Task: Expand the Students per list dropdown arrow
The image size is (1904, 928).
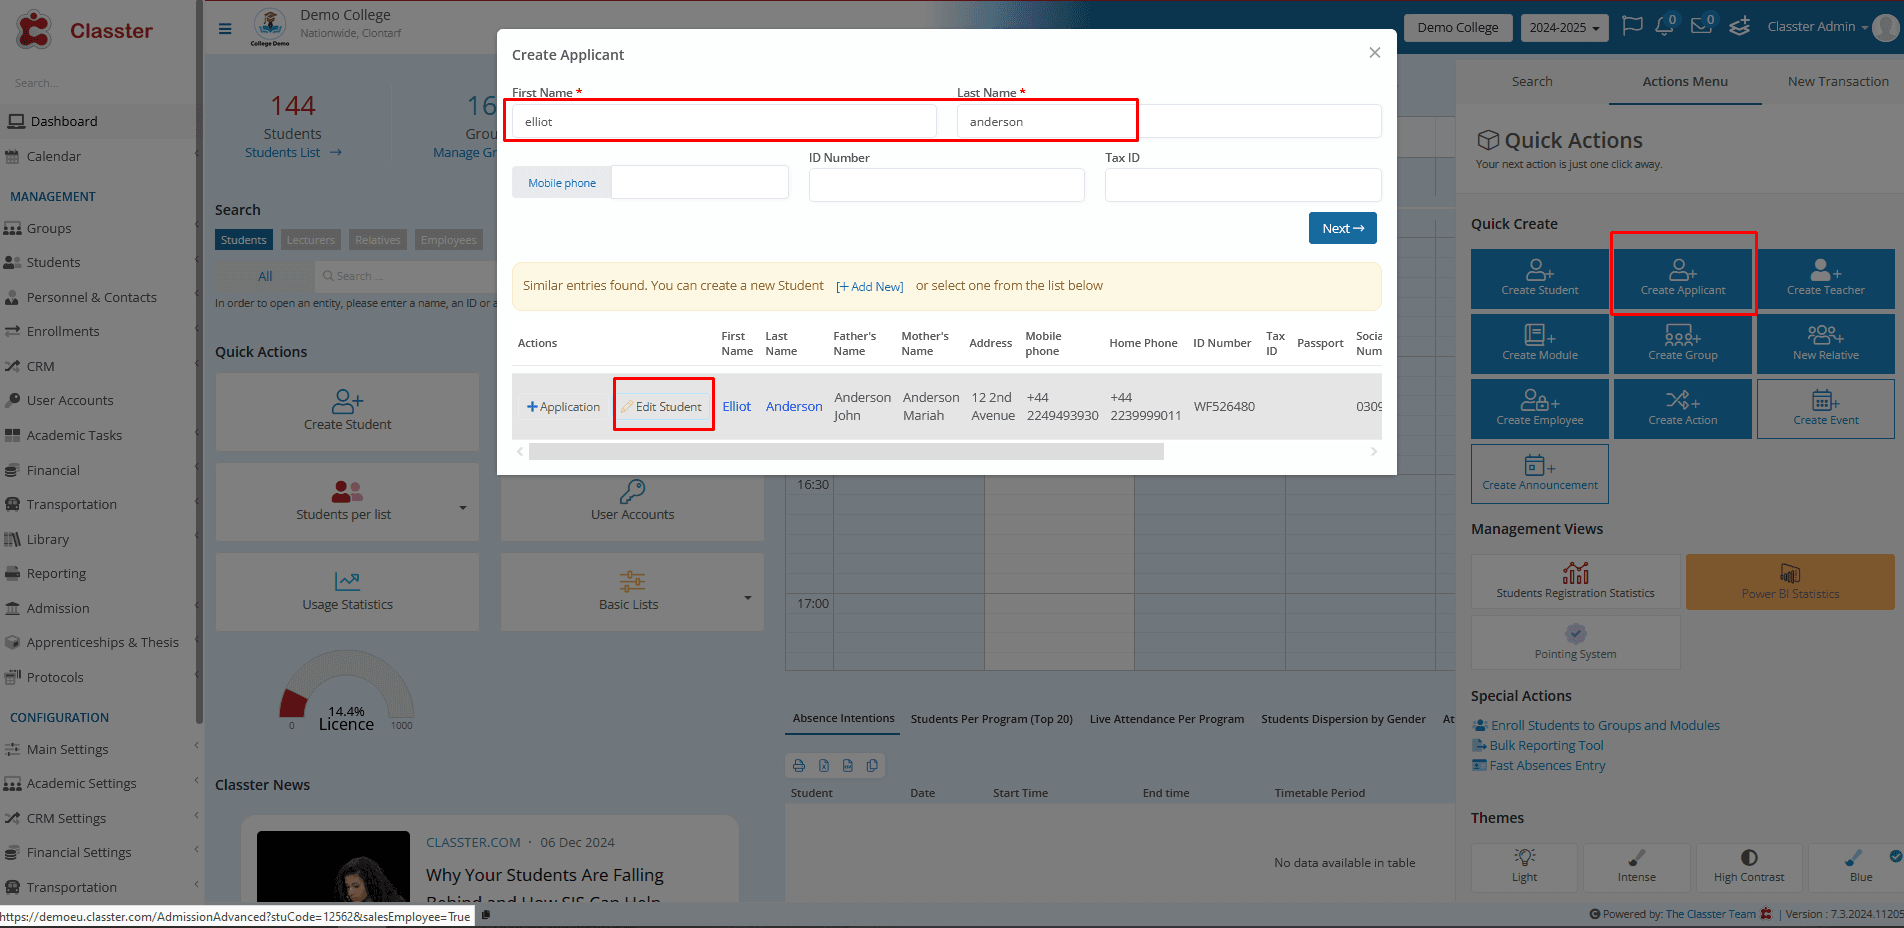Action: pos(463,508)
